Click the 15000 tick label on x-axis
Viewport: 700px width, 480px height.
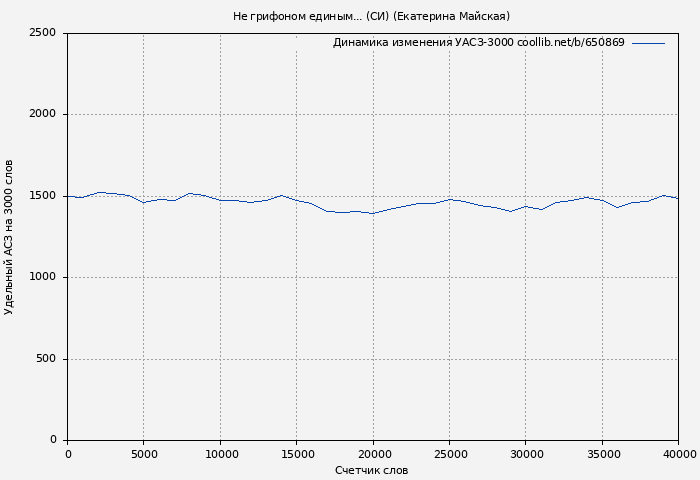point(297,454)
